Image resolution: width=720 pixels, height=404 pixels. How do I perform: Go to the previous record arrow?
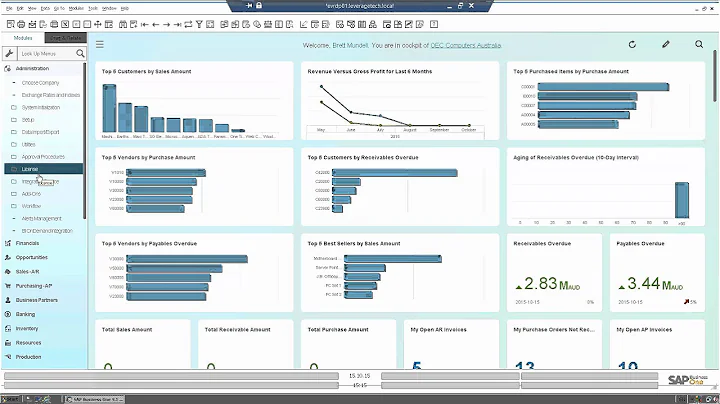156,24
